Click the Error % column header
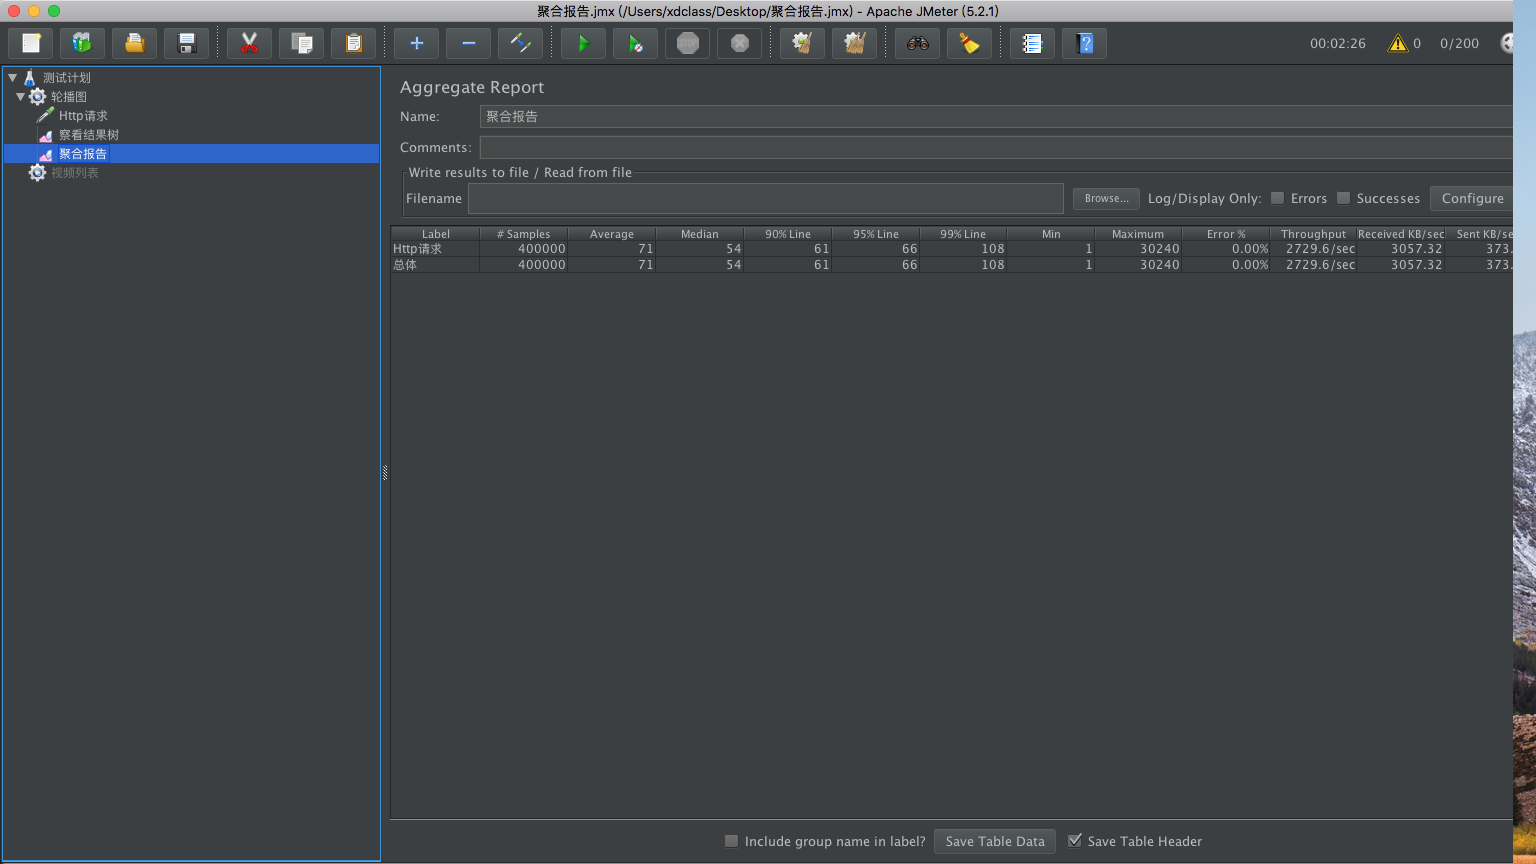1536x864 pixels. tap(1226, 234)
